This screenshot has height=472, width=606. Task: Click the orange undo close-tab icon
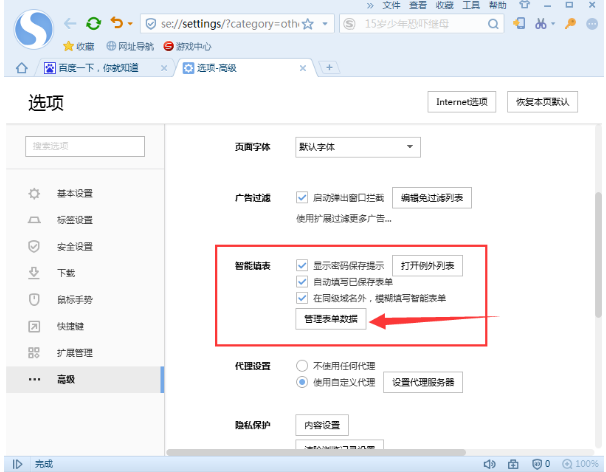pyautogui.click(x=116, y=23)
